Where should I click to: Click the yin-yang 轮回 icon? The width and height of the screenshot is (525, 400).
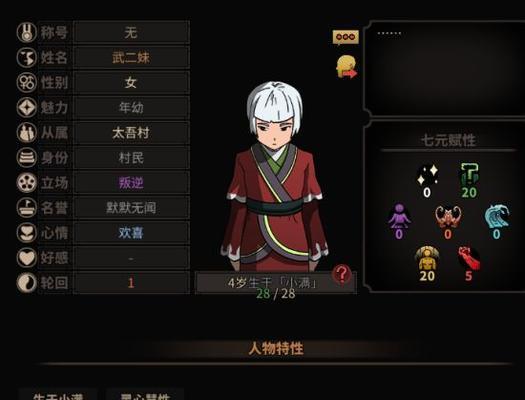pyautogui.click(x=26, y=283)
